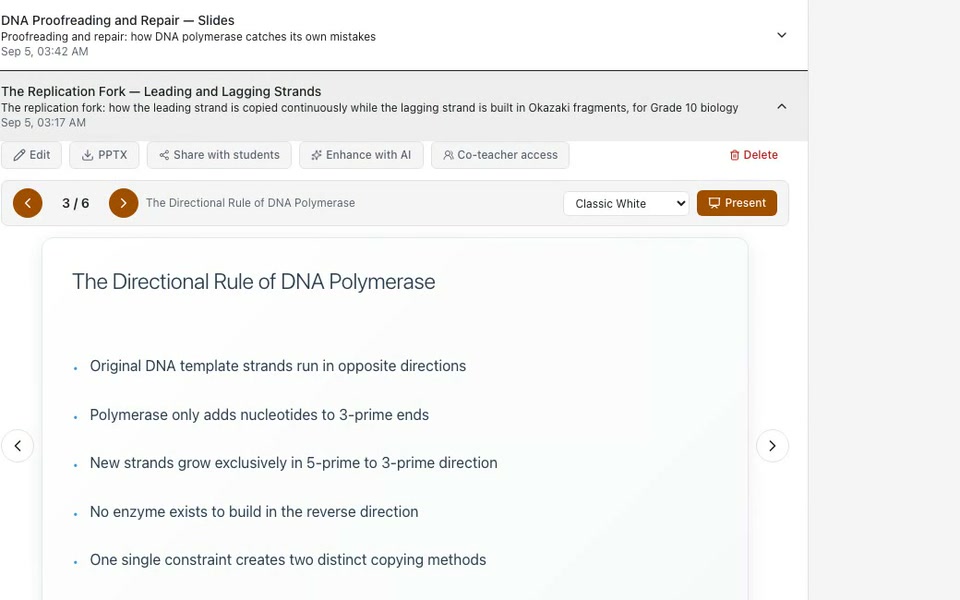Click the 3 / 6 slide counter
This screenshot has height=600, width=960.
(75, 203)
